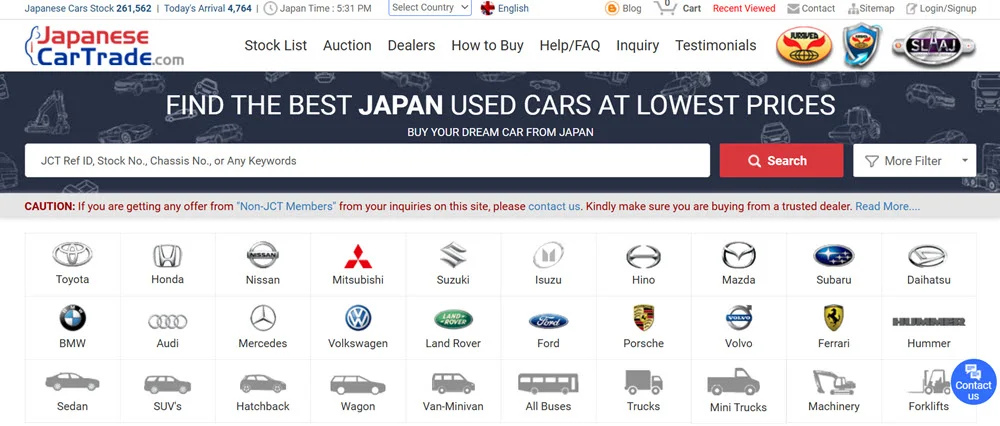View Hino vehicles via its logo
1000x426 pixels.
click(643, 256)
